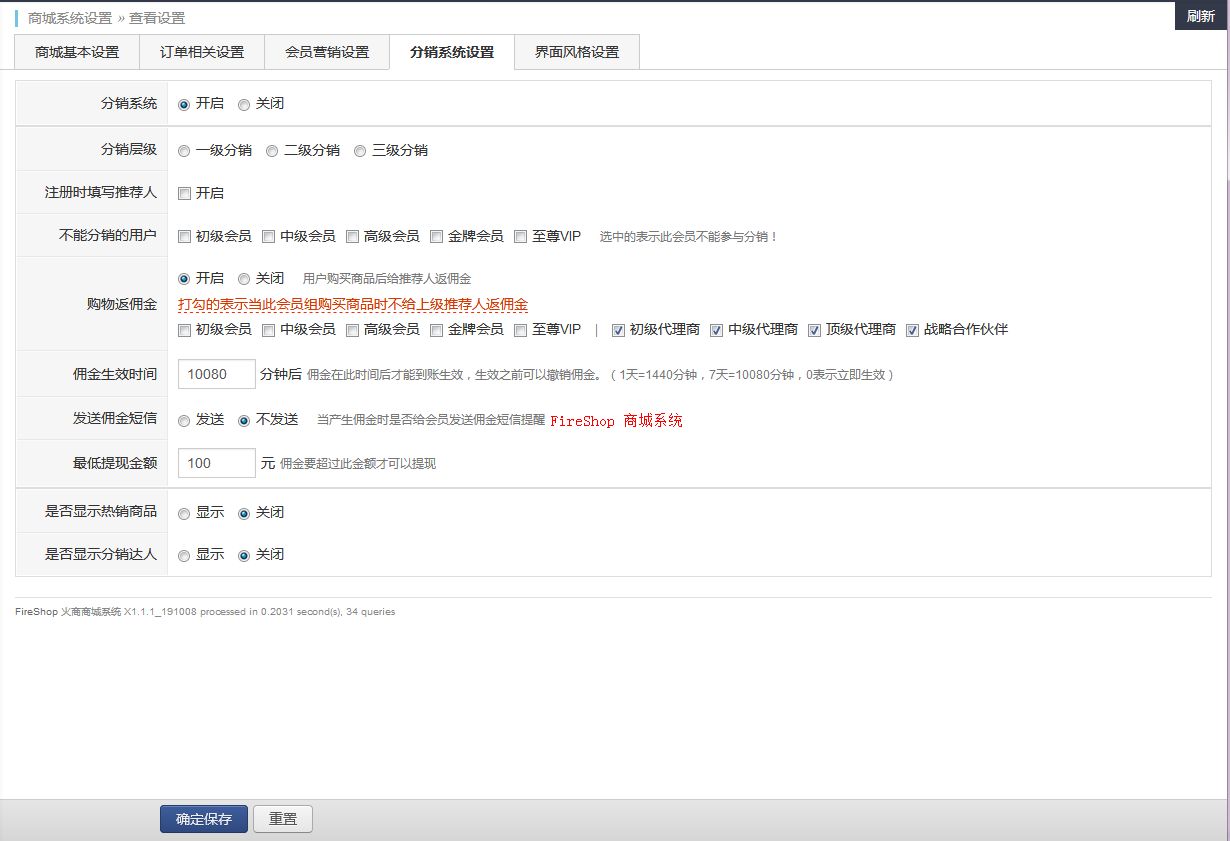Select 显示 for 是否显示分销达人

click(x=184, y=556)
